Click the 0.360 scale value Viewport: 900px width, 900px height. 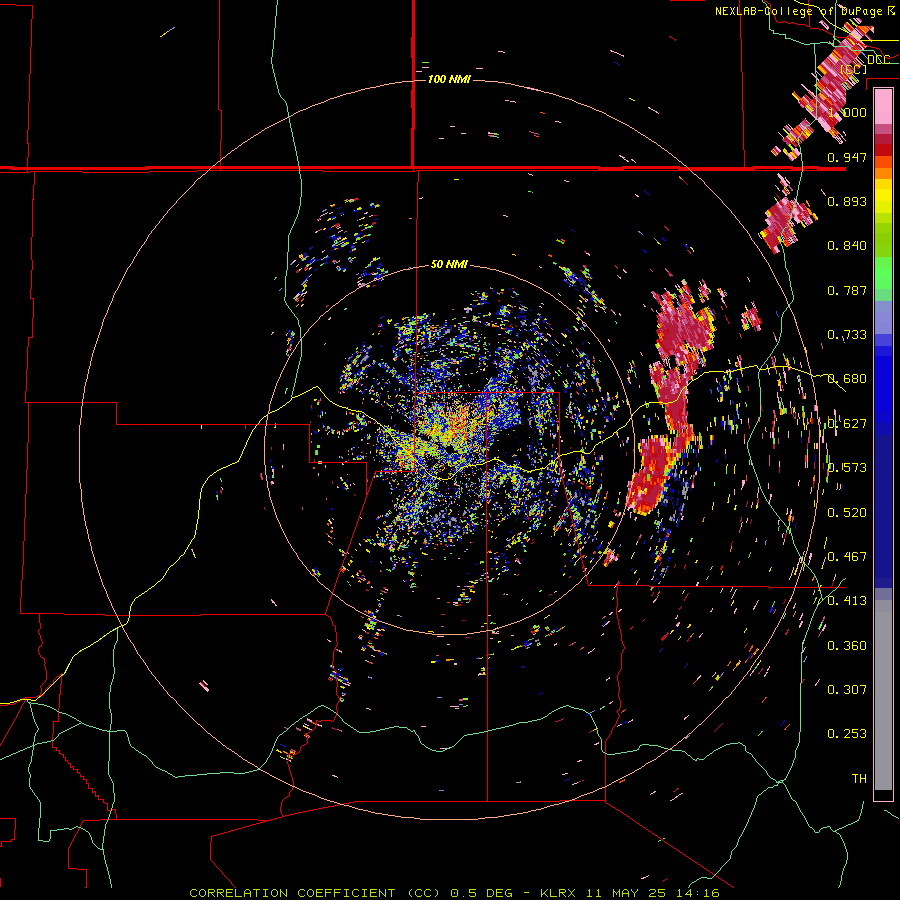coord(847,645)
